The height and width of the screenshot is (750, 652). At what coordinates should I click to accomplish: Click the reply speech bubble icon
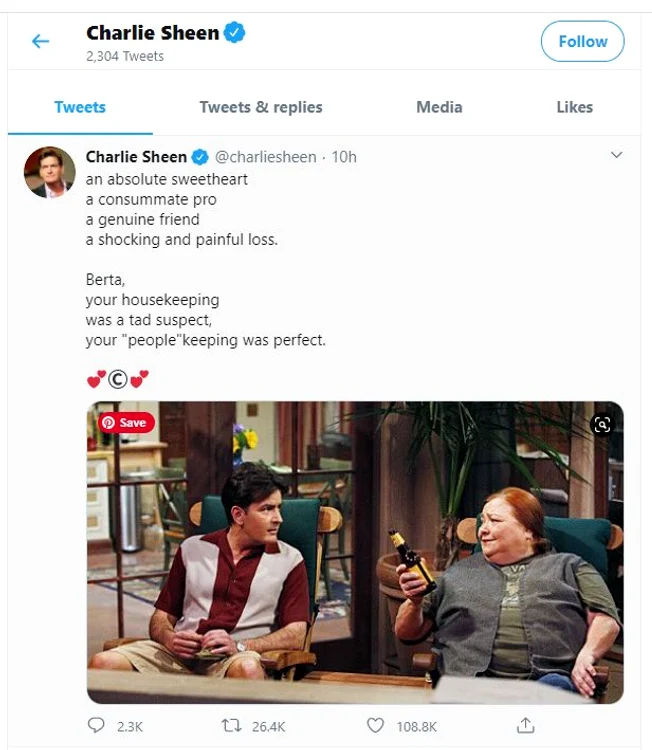(x=97, y=726)
